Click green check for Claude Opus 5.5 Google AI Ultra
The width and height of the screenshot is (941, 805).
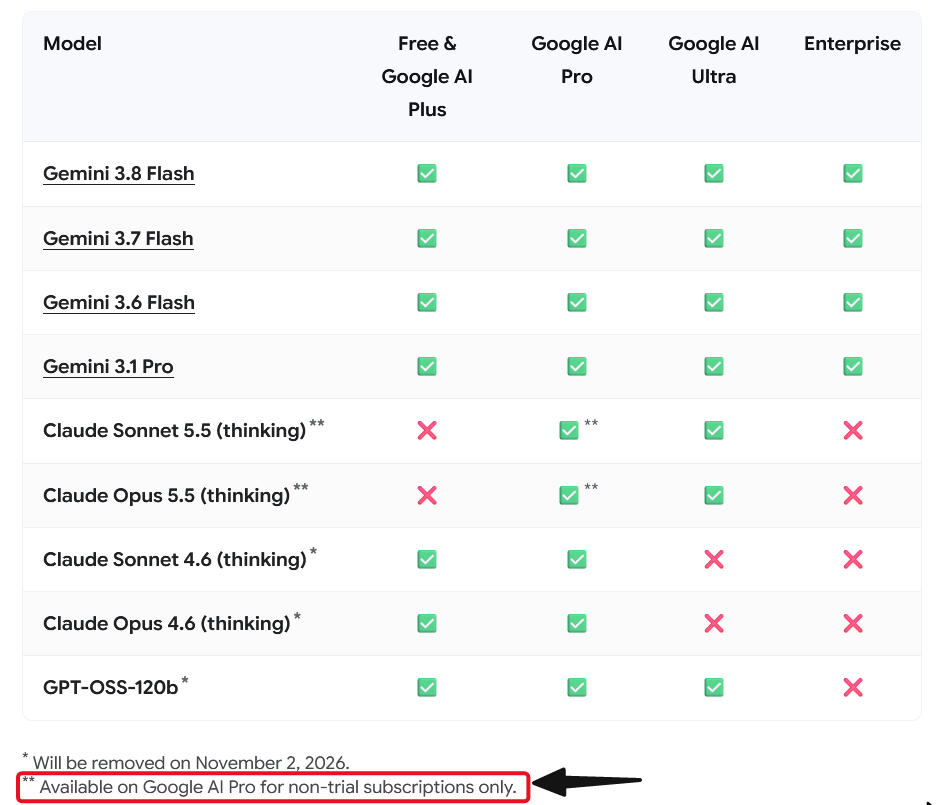pyautogui.click(x=714, y=495)
